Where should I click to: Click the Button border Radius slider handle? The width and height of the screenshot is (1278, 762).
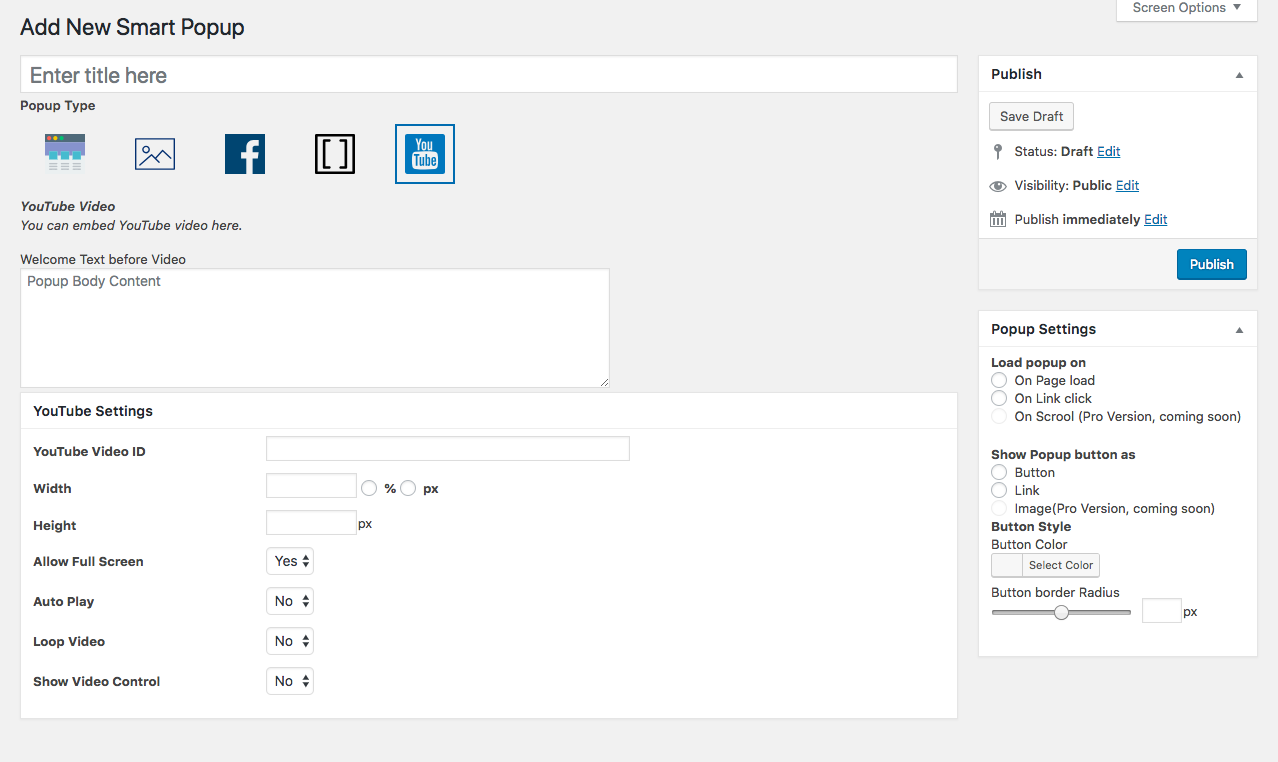coord(1061,612)
